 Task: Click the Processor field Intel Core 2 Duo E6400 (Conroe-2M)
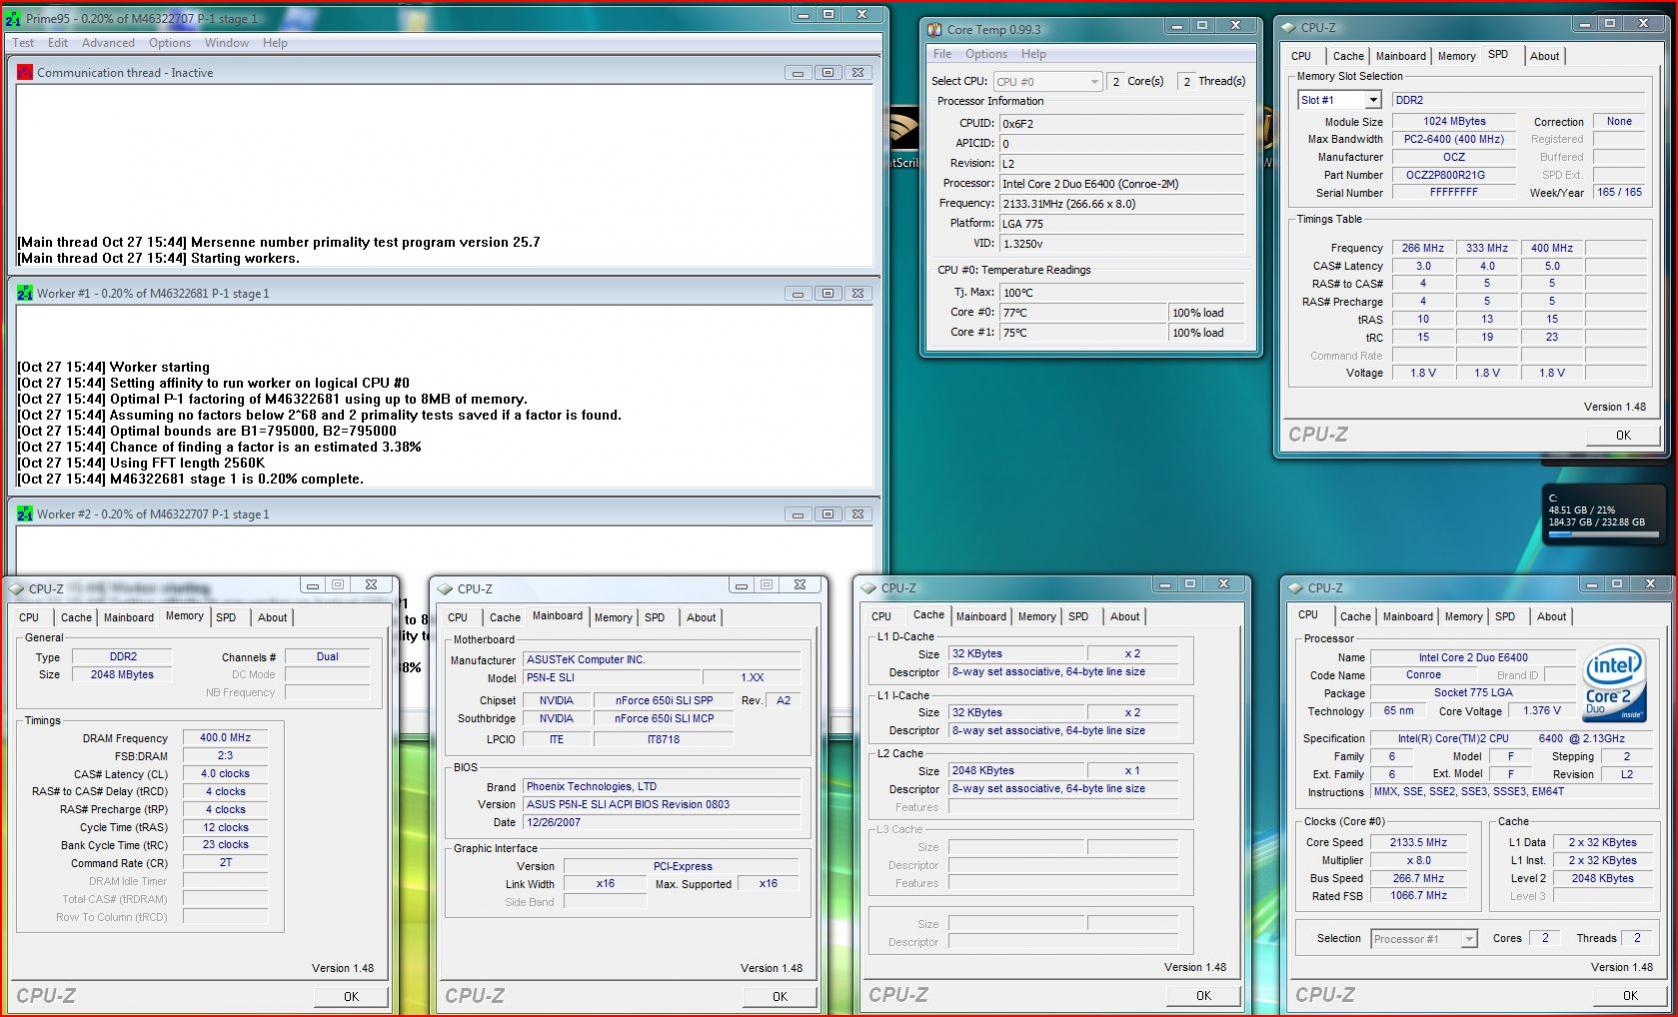pos(1122,183)
